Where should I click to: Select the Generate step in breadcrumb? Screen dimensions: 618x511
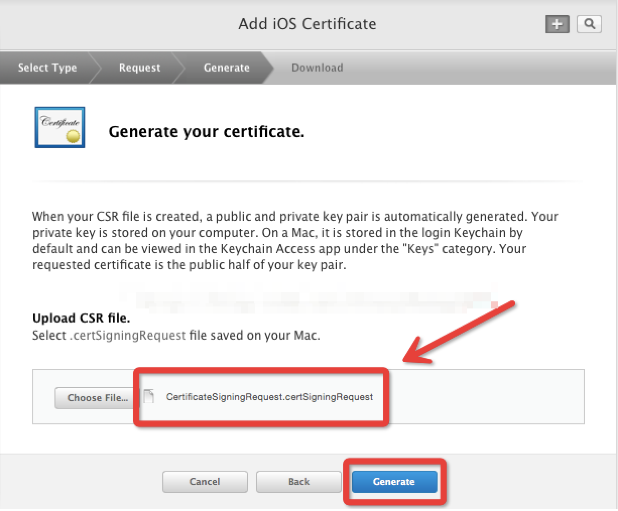coord(227,68)
